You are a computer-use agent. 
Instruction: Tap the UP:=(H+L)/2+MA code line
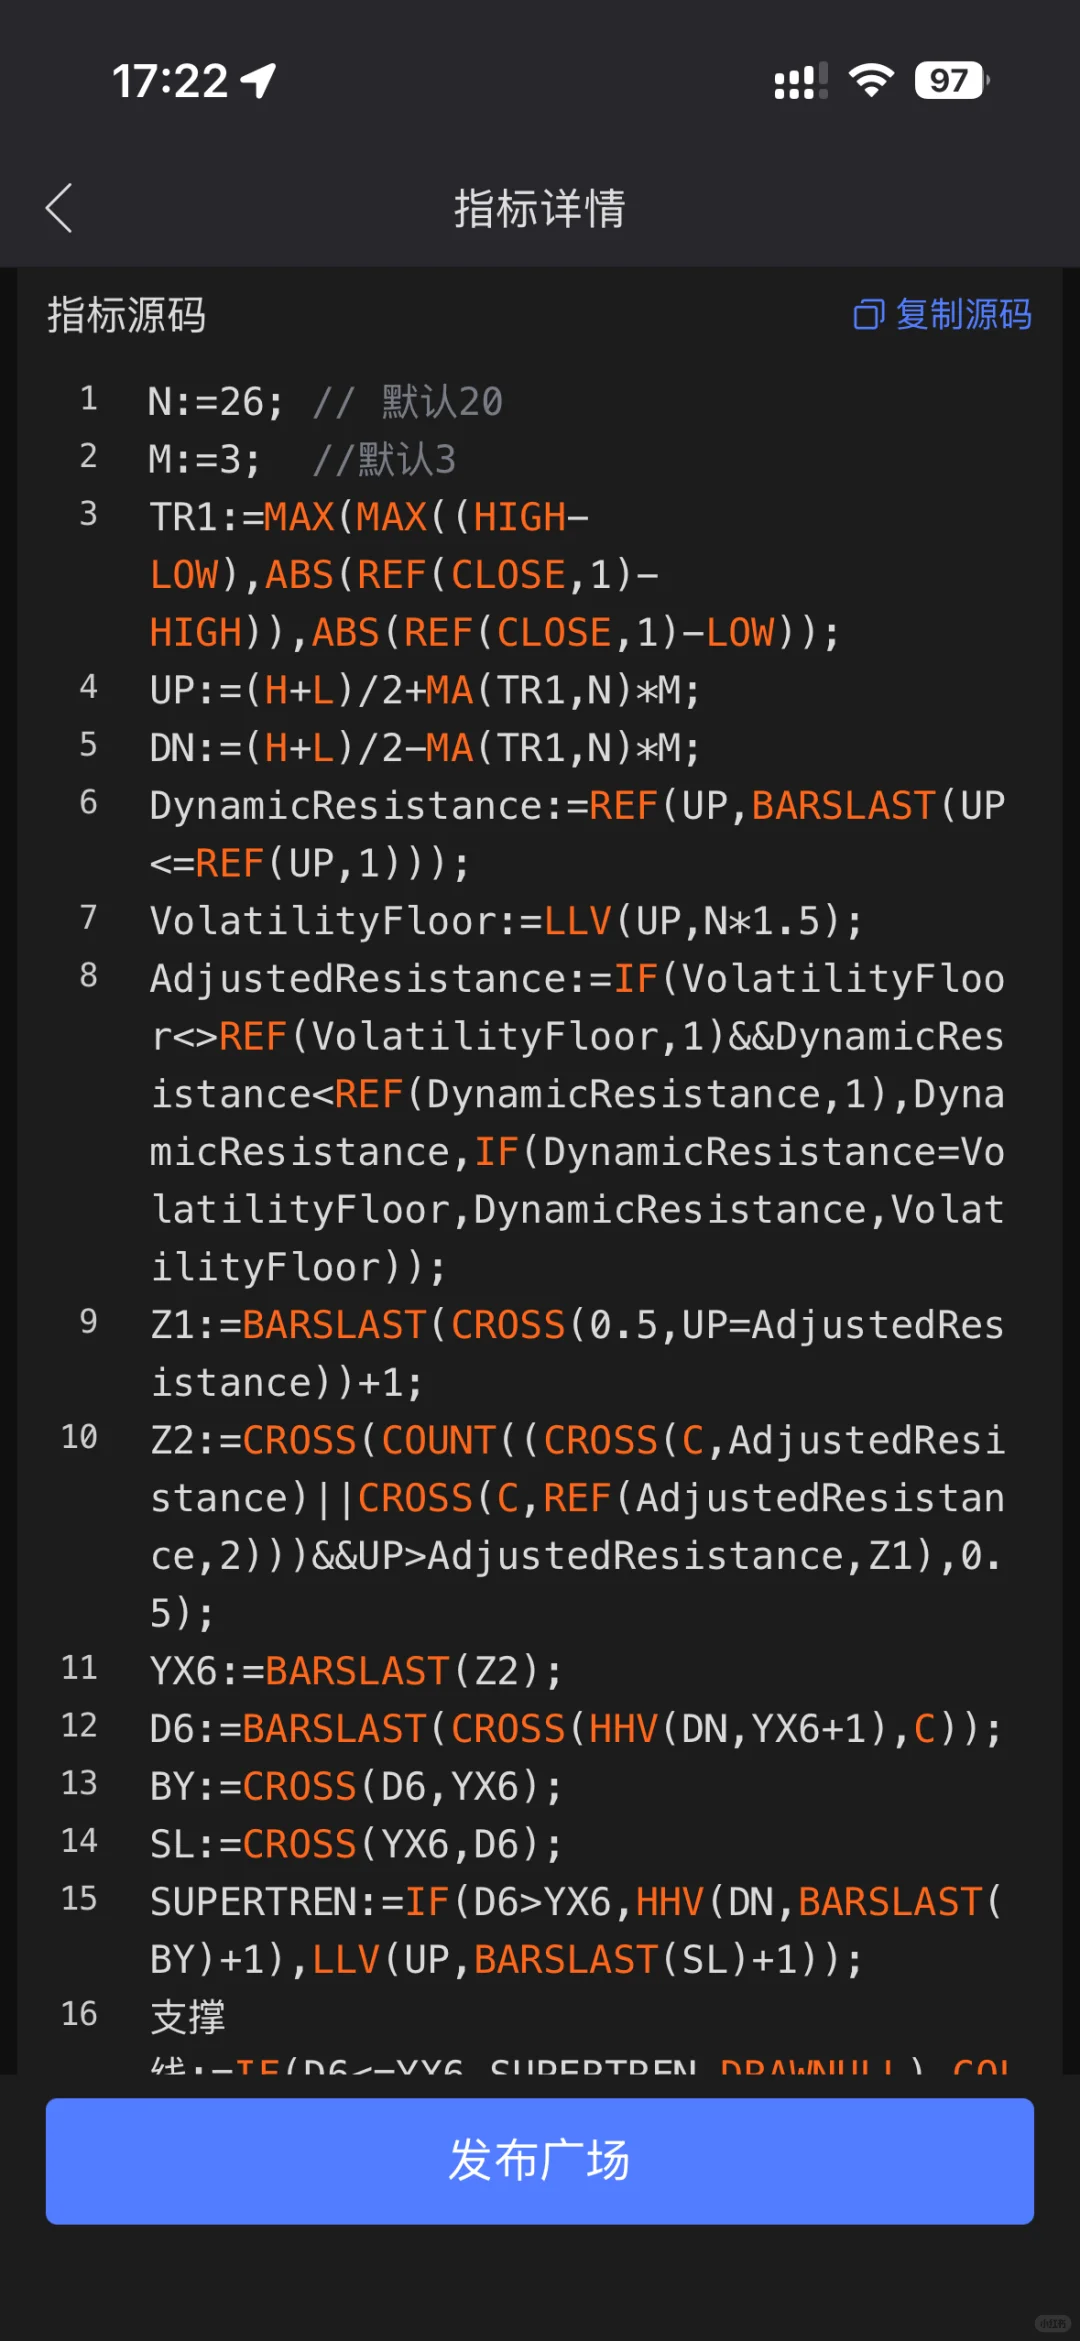pos(424,691)
